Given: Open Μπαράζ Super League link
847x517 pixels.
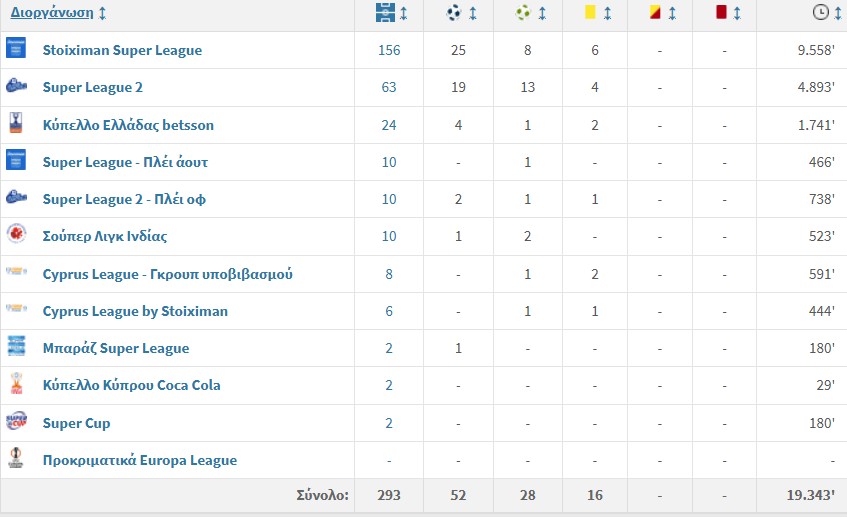Looking at the screenshot, I should (x=116, y=348).
